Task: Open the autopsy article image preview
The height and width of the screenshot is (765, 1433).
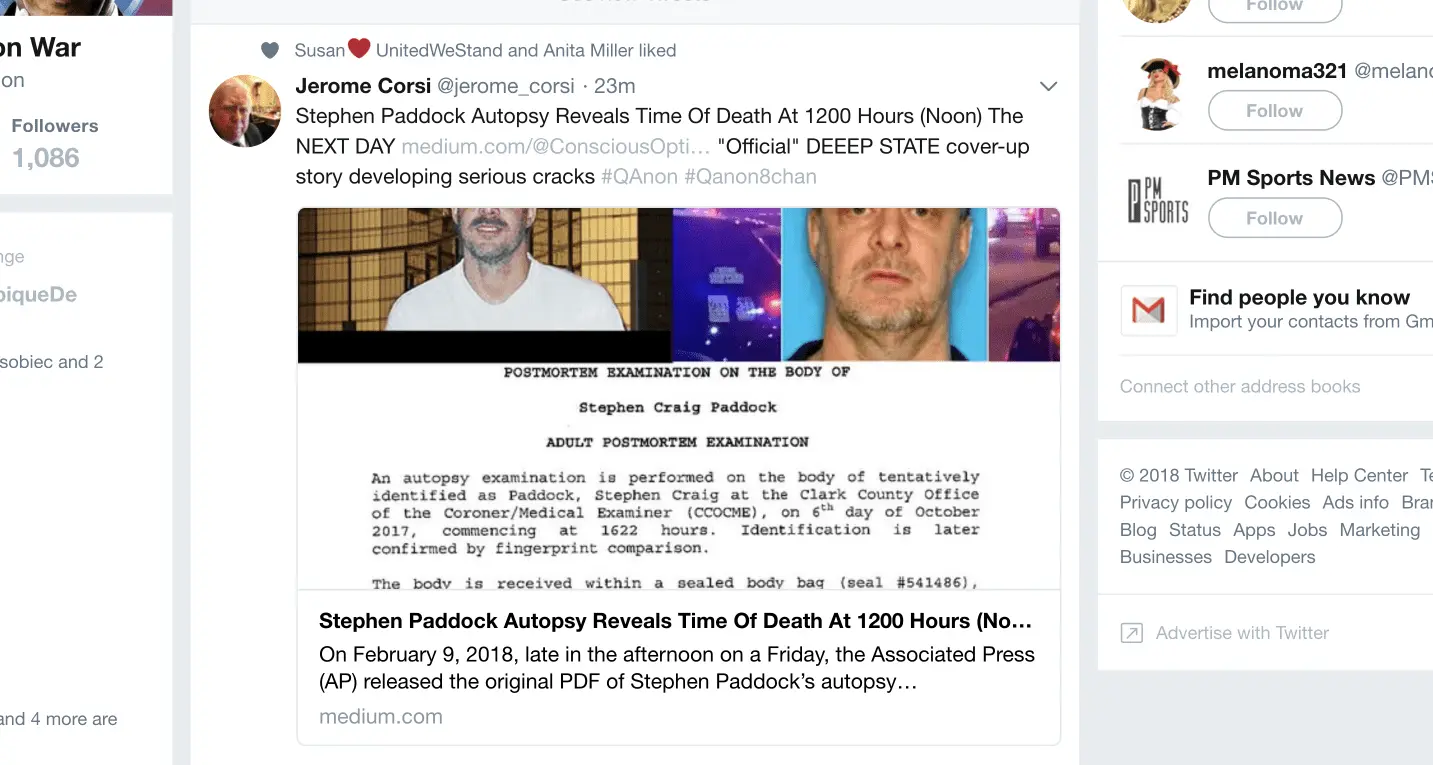Action: coord(679,399)
